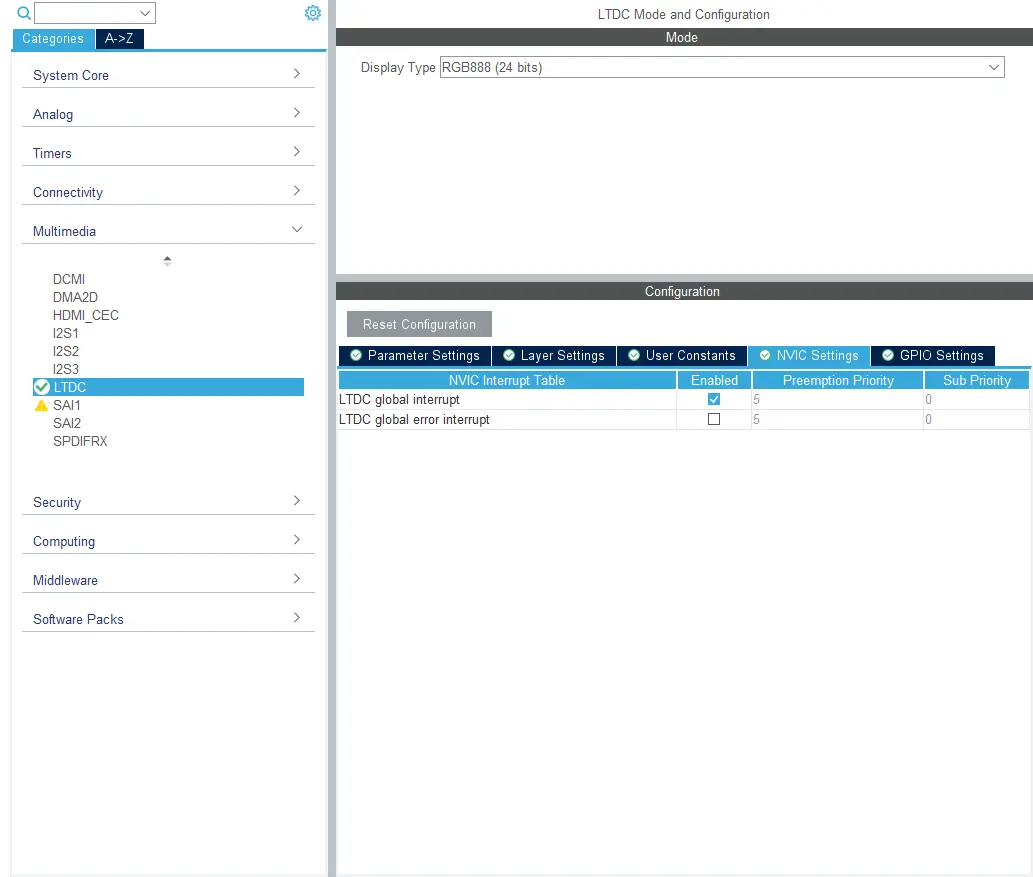
Task: Click the yellow warning icon beside SAI1
Action: [41, 406]
